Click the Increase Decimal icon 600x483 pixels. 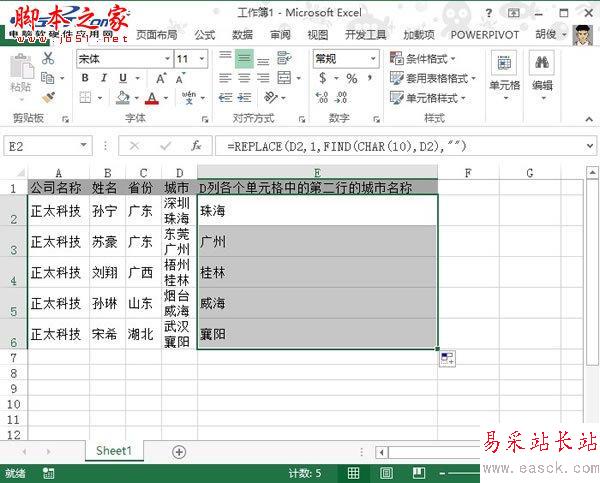(x=321, y=97)
